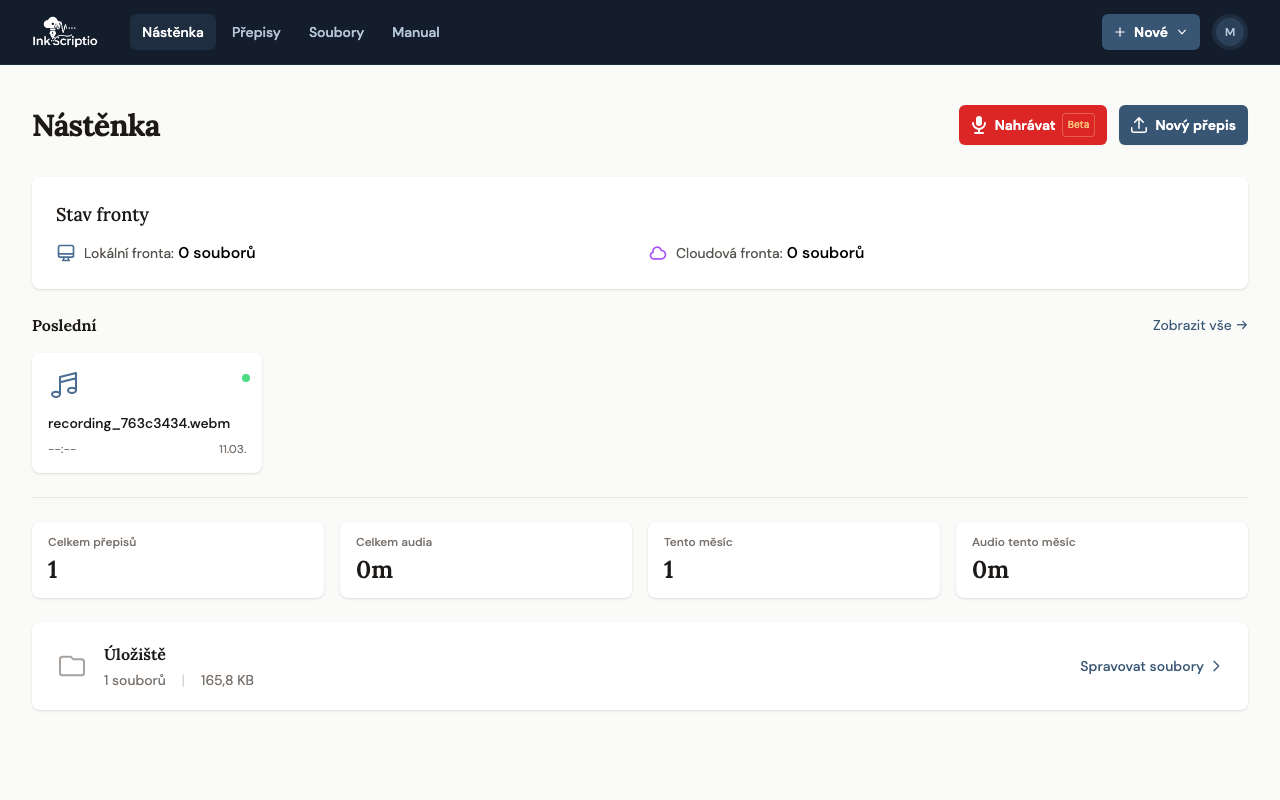
Task: Switch to the Přepisy tab
Action: click(x=256, y=32)
